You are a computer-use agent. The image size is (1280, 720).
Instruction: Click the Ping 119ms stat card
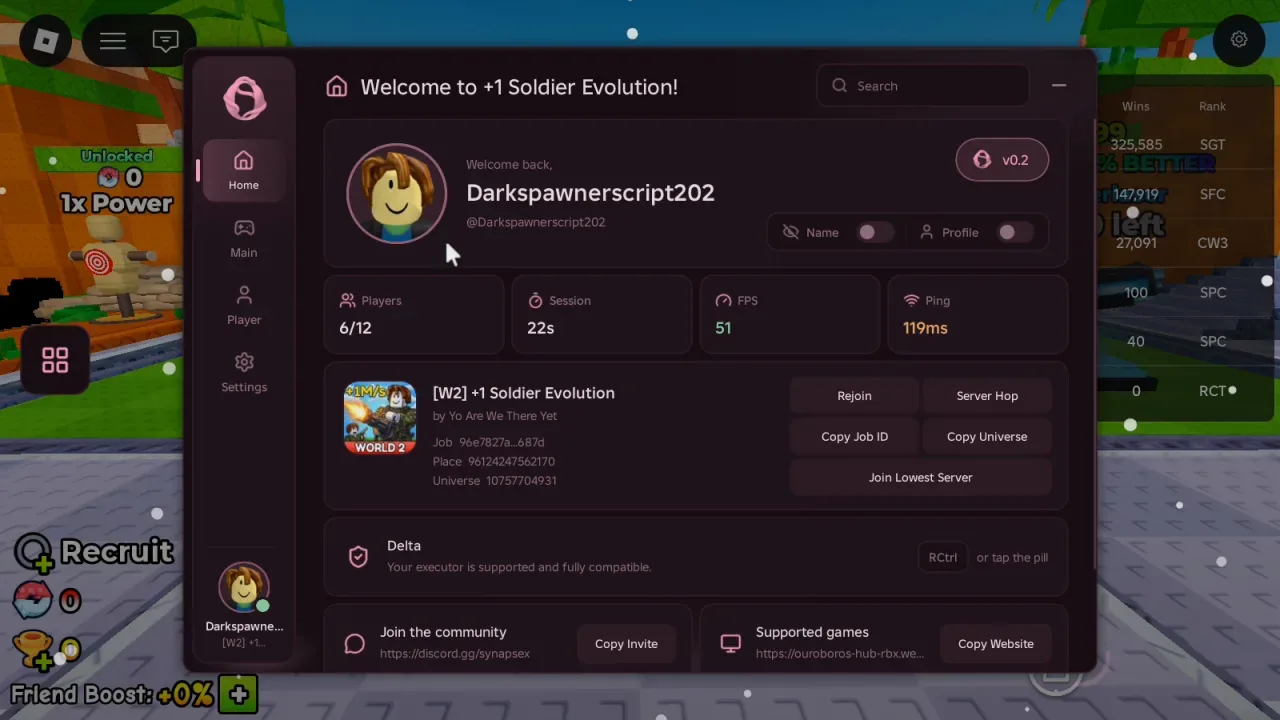pos(978,314)
